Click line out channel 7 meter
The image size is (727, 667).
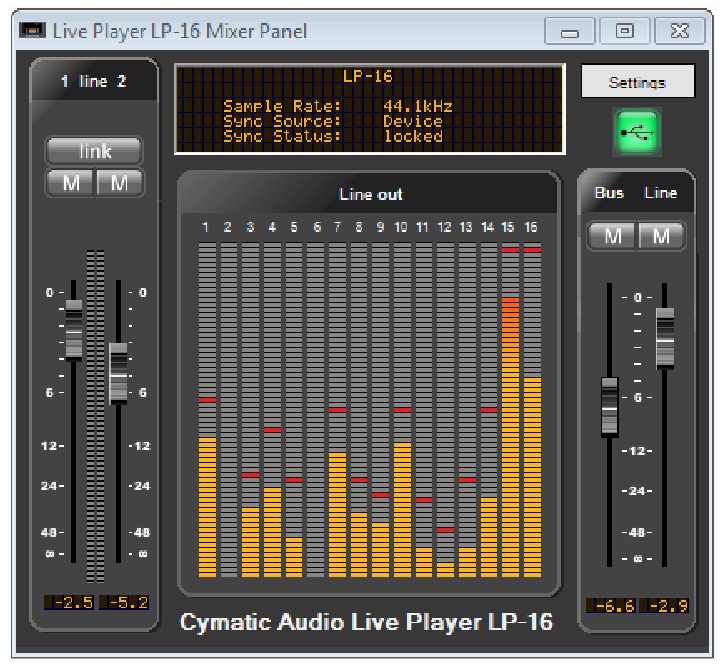click(x=337, y=410)
